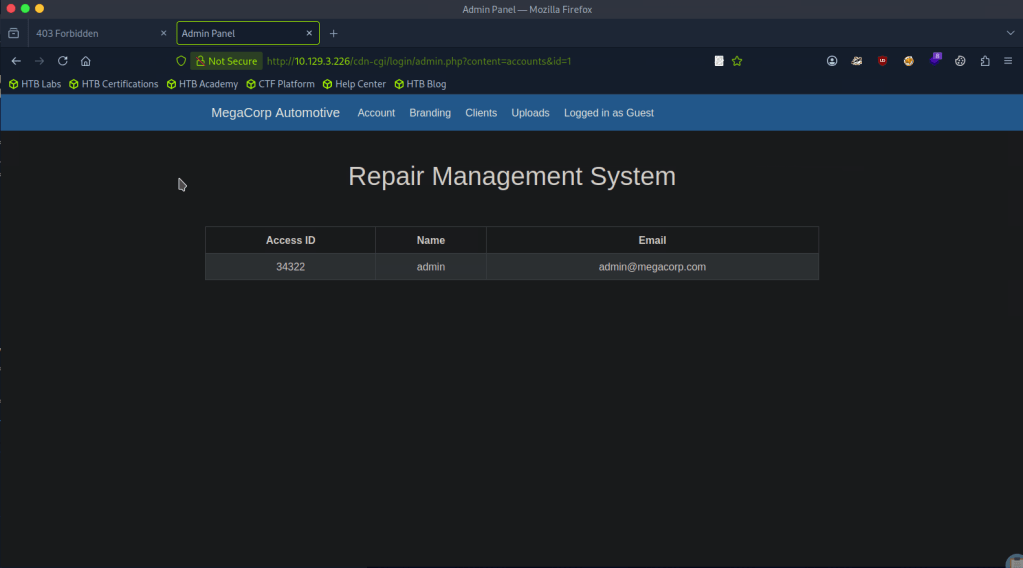Click the URL address bar
Viewport: 1023px width, 568px height.
tap(480, 61)
